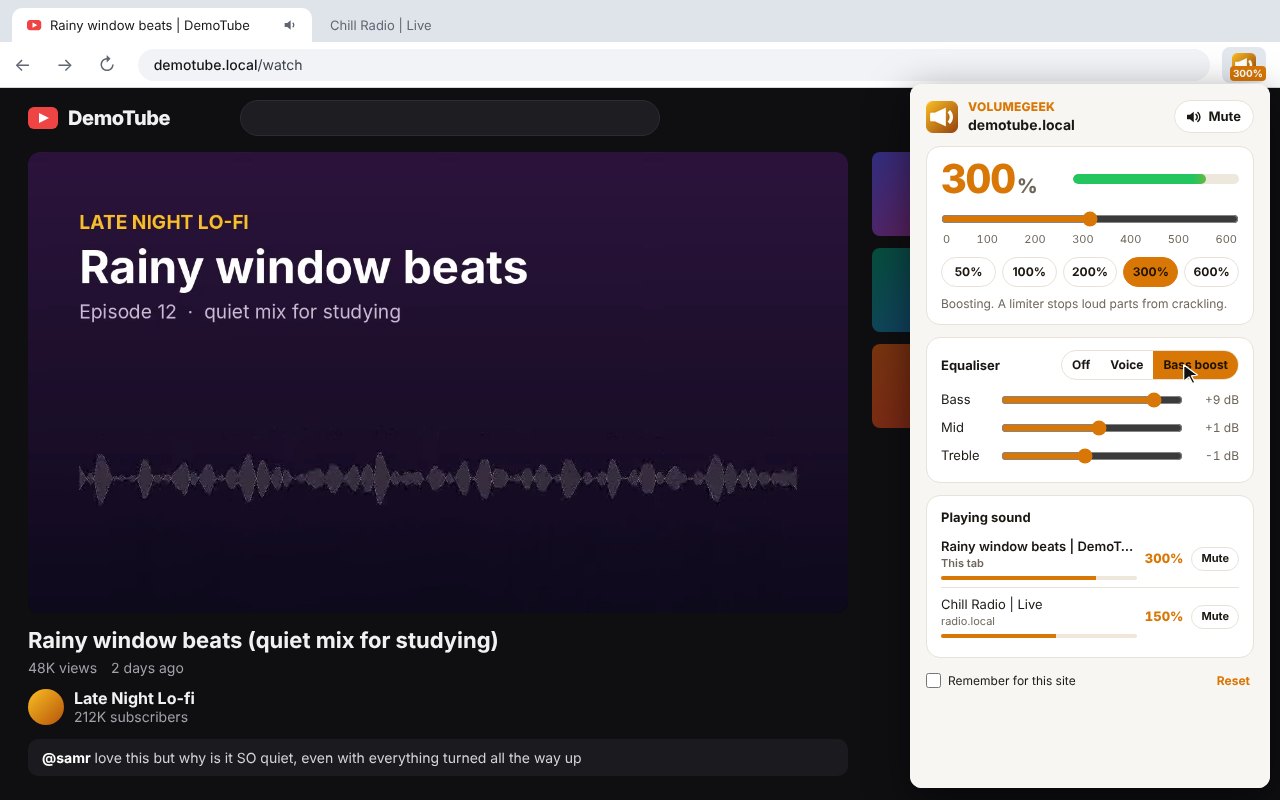Image resolution: width=1280 pixels, height=800 pixels.
Task: Click the Bass equaliser slider
Action: [1092, 400]
